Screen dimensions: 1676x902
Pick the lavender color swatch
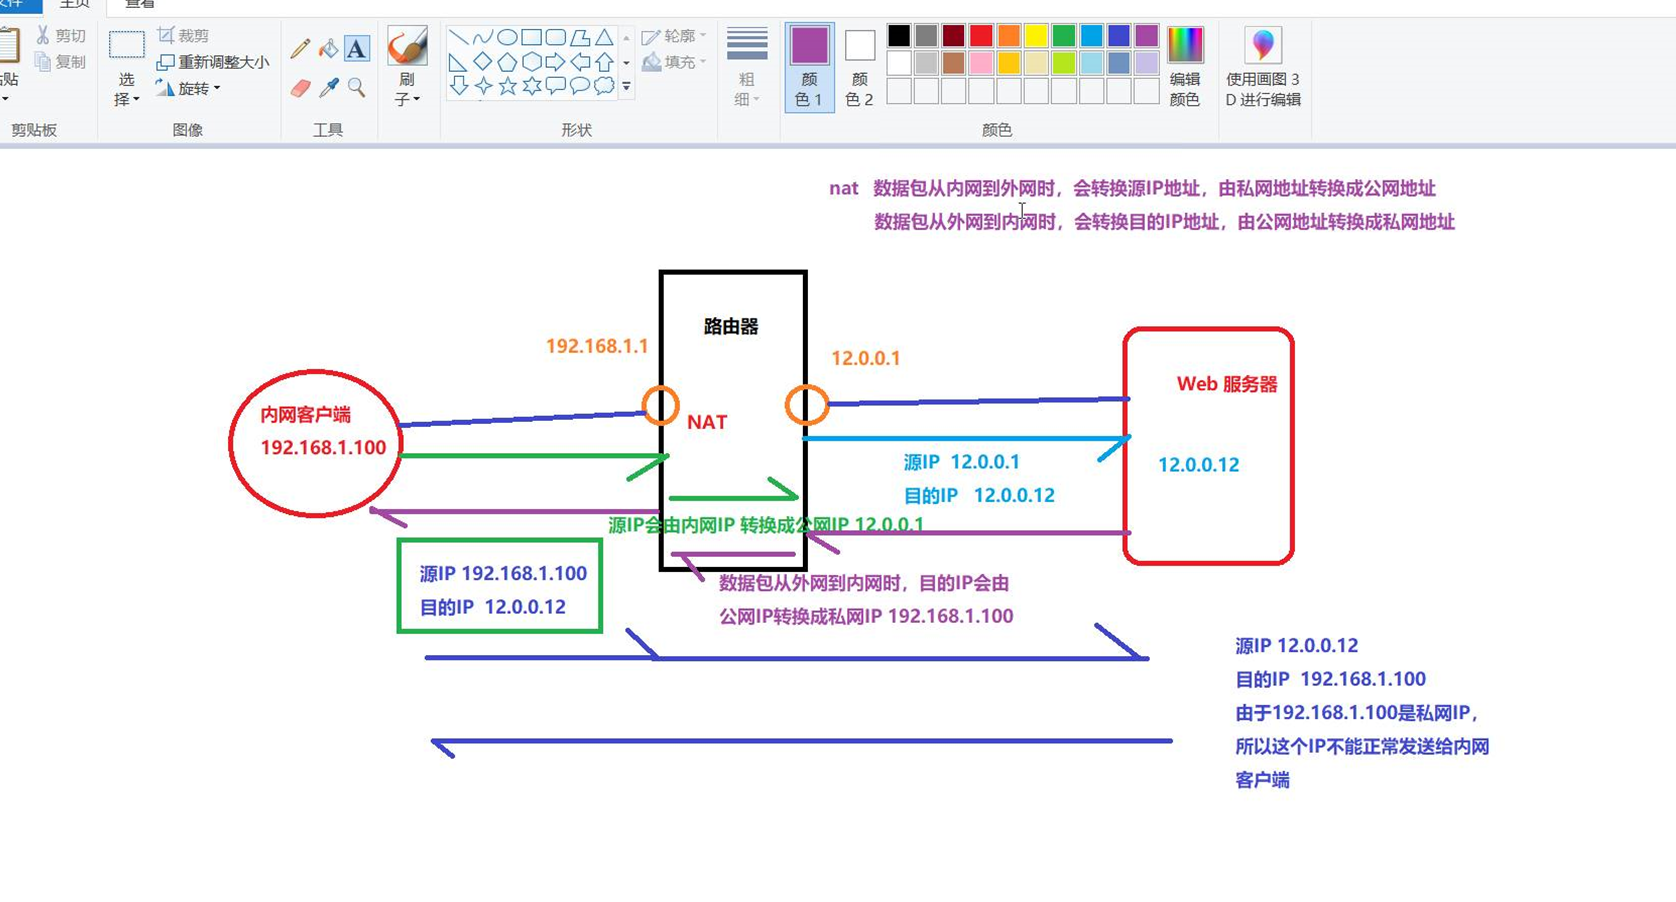1146,64
